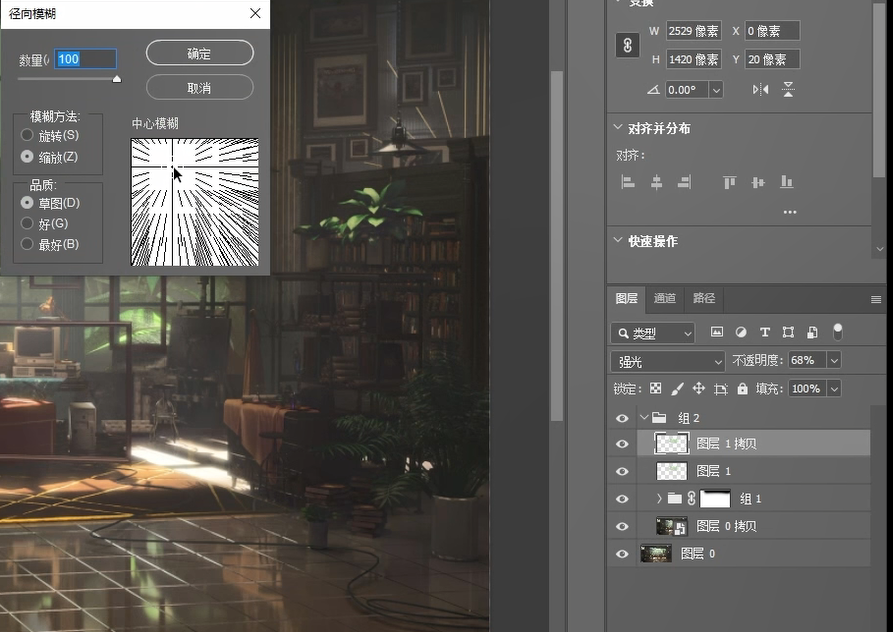Switch to the 图层 tab
This screenshot has height=632, width=893.
click(x=626, y=298)
